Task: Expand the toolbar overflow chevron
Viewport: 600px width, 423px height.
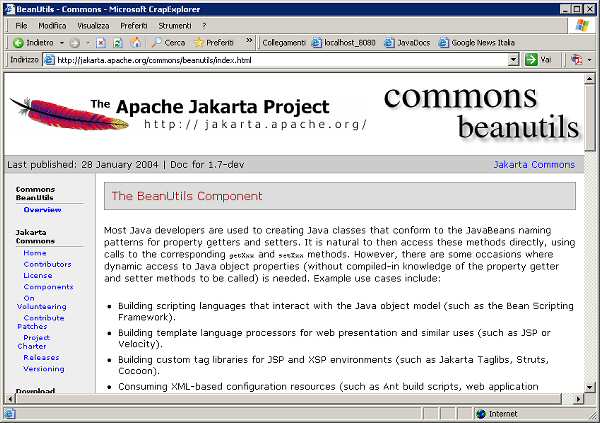Action: tap(249, 40)
